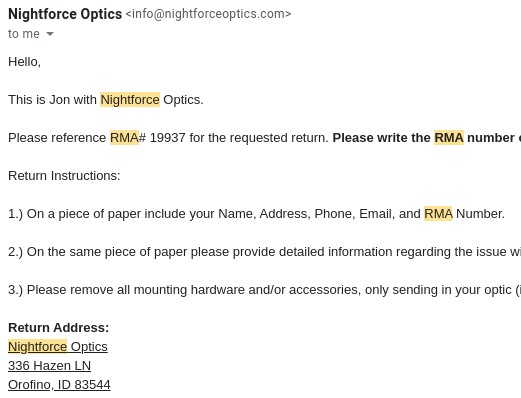
Task: Click highlighted RMA before number 19937
Action: coord(124,138)
